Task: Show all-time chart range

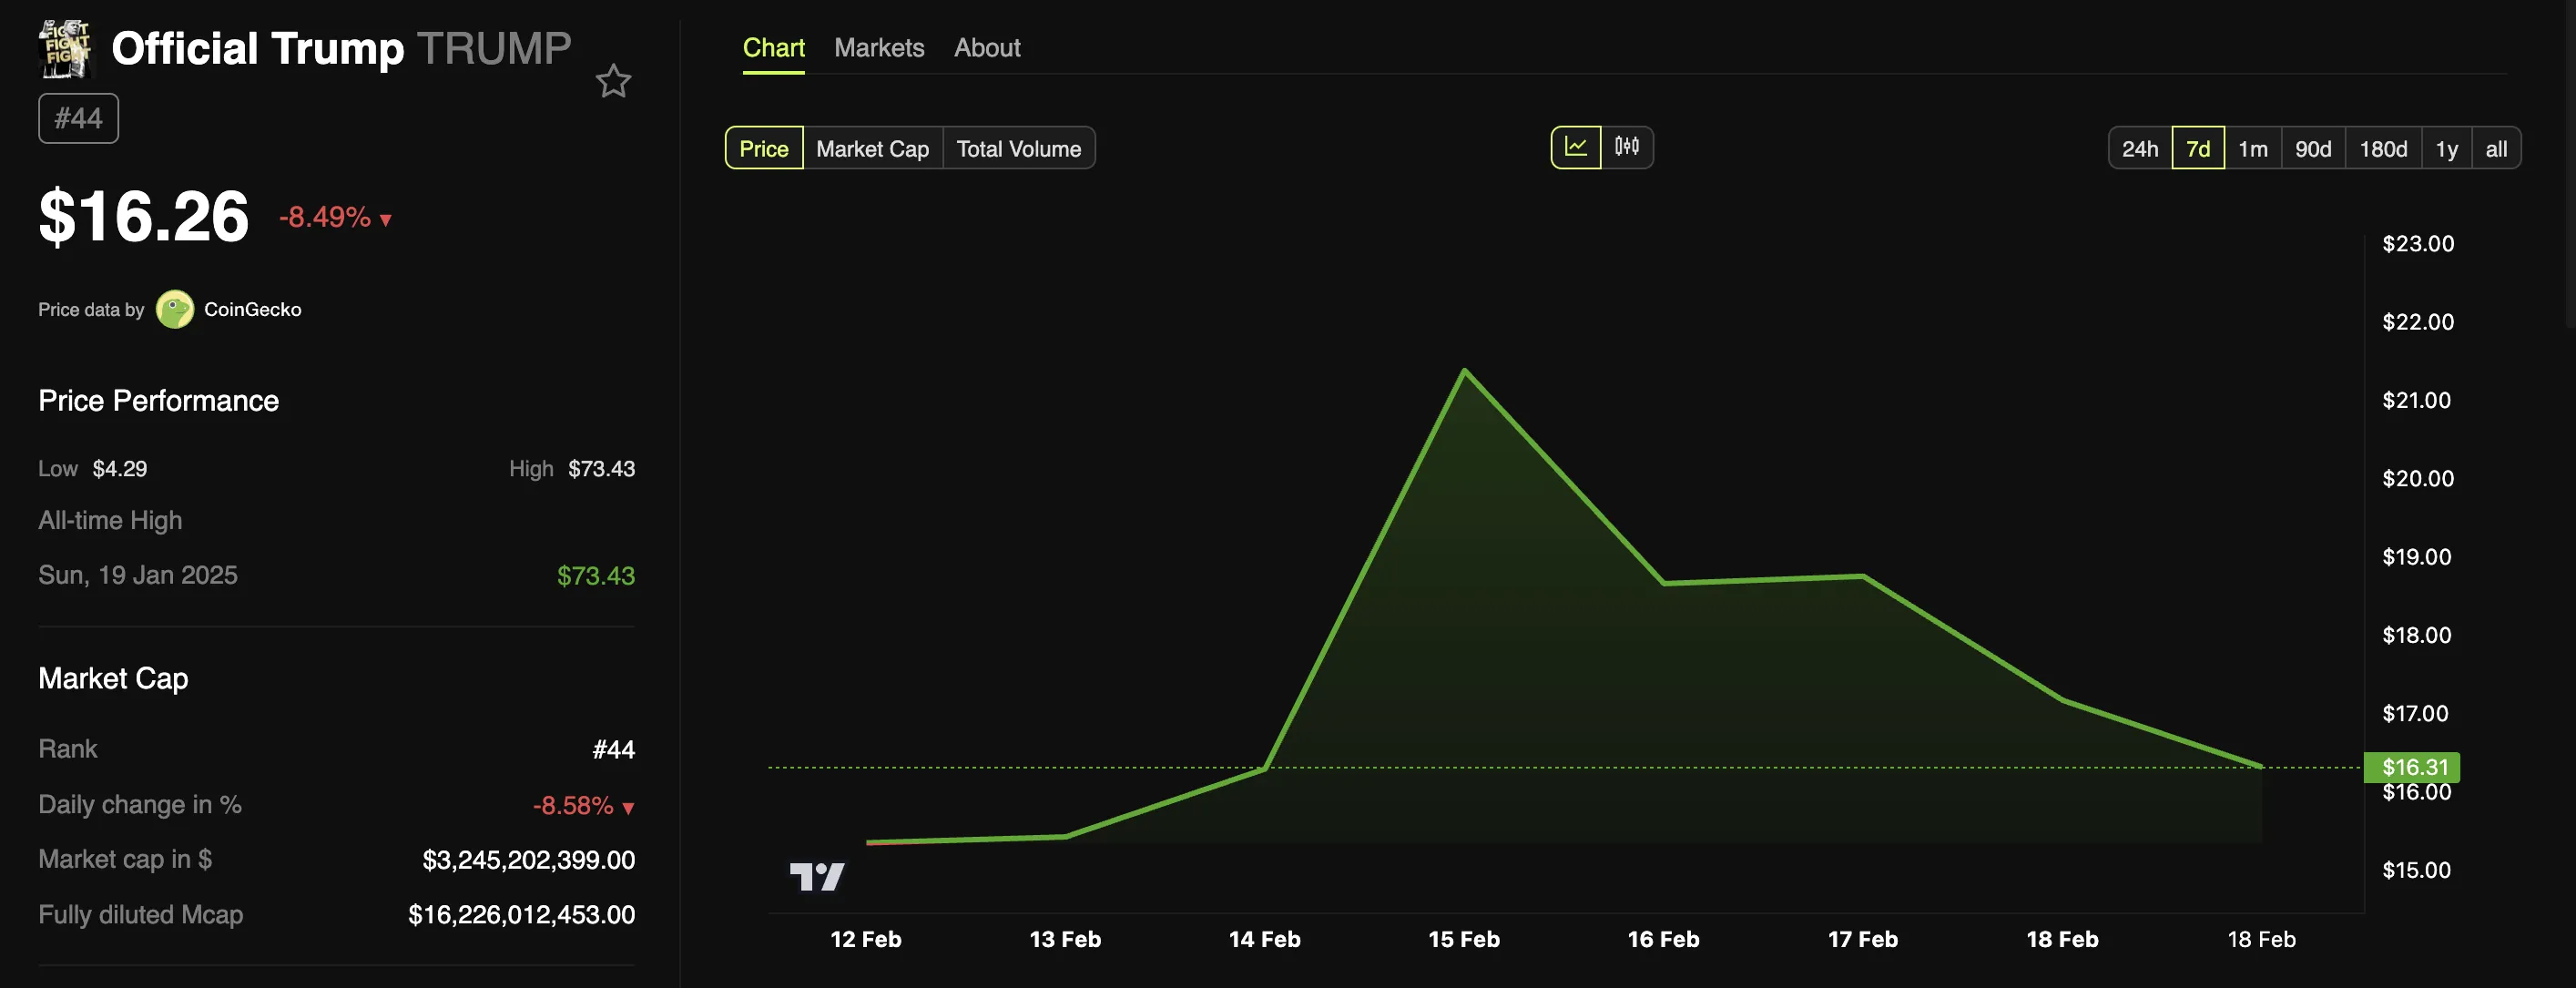Action: click(2496, 148)
